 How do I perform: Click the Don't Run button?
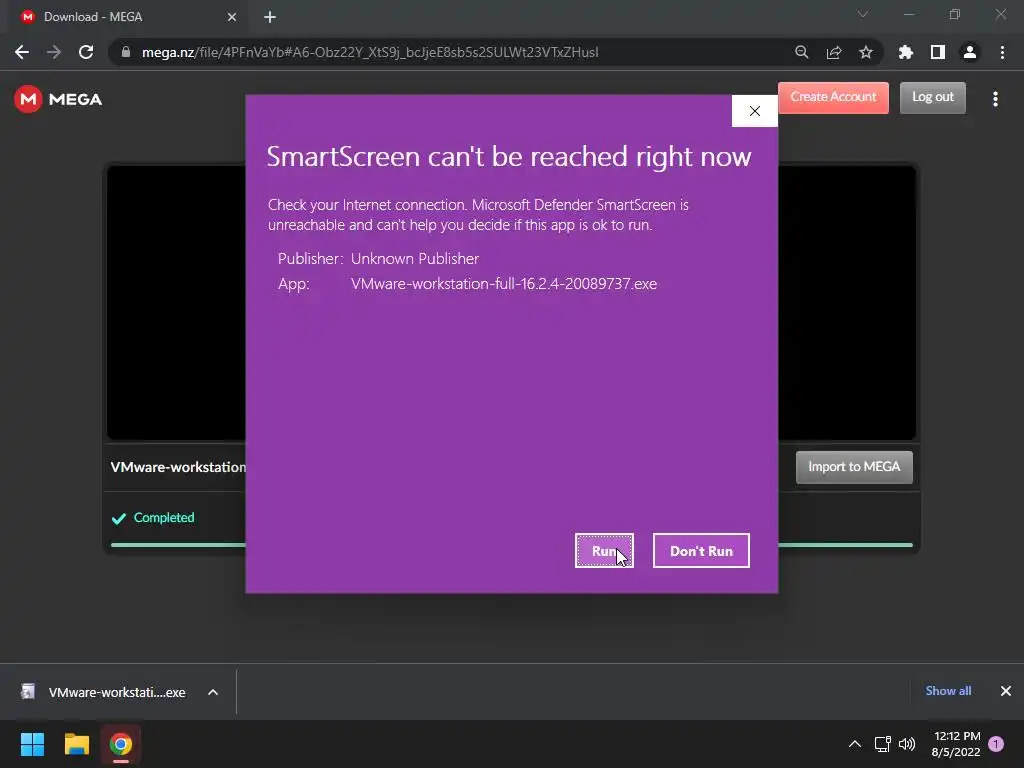[701, 551]
